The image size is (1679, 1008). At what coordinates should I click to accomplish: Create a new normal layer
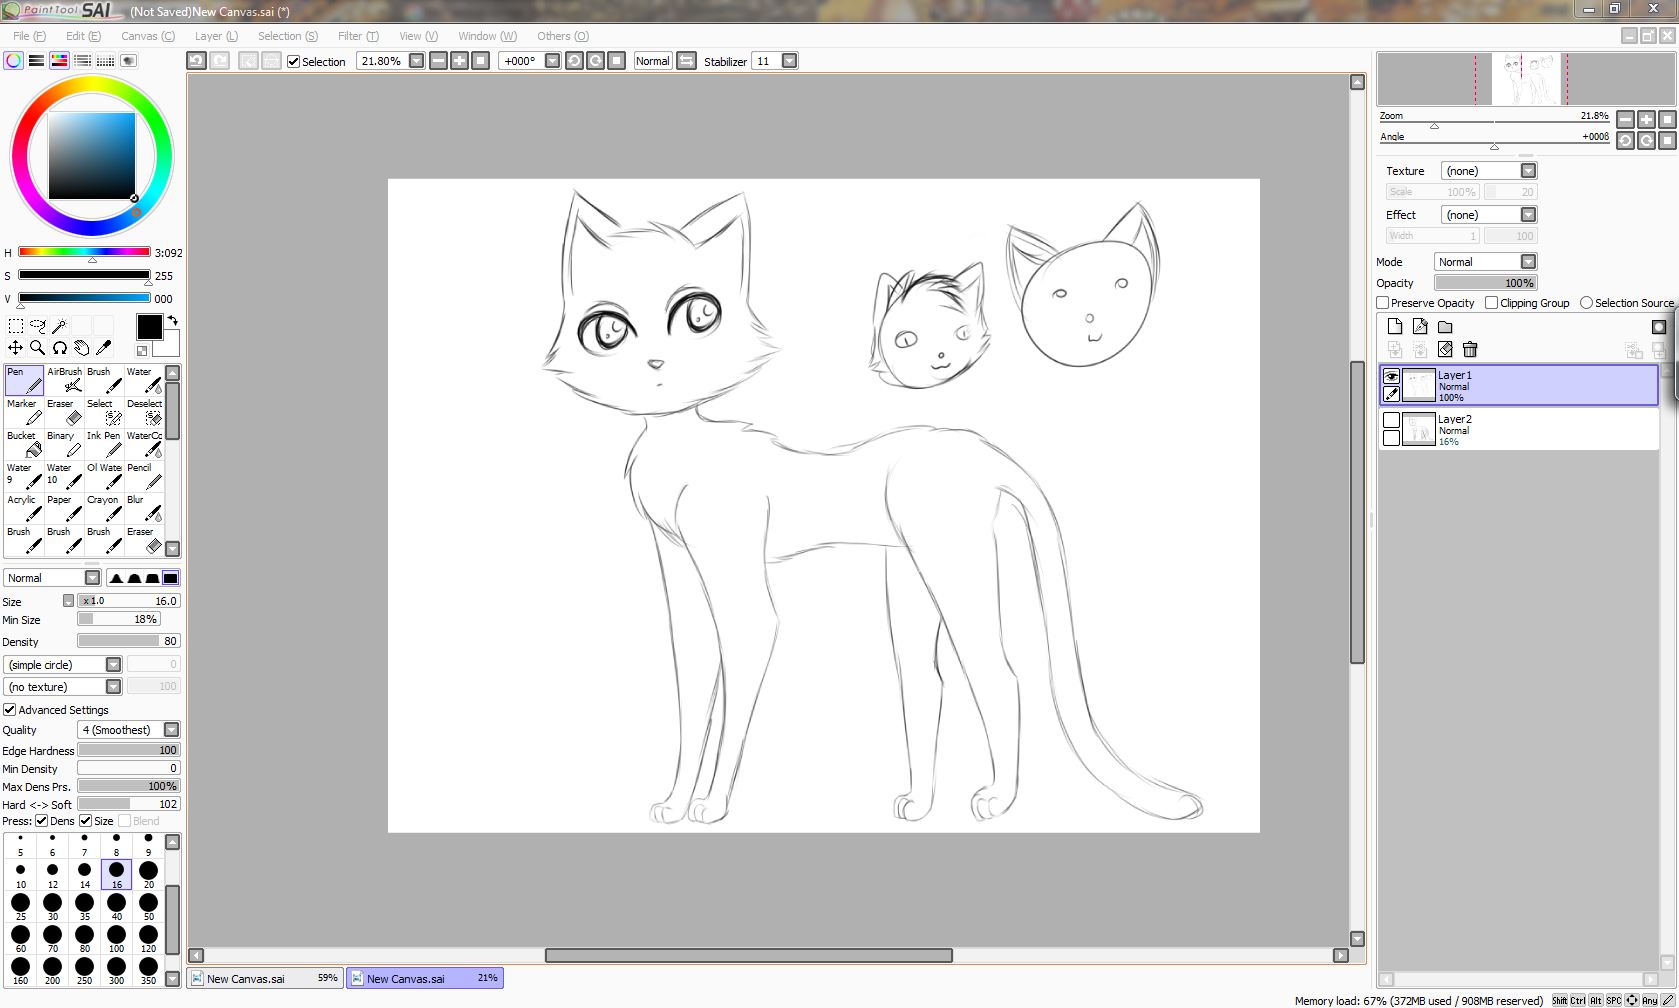(1395, 327)
